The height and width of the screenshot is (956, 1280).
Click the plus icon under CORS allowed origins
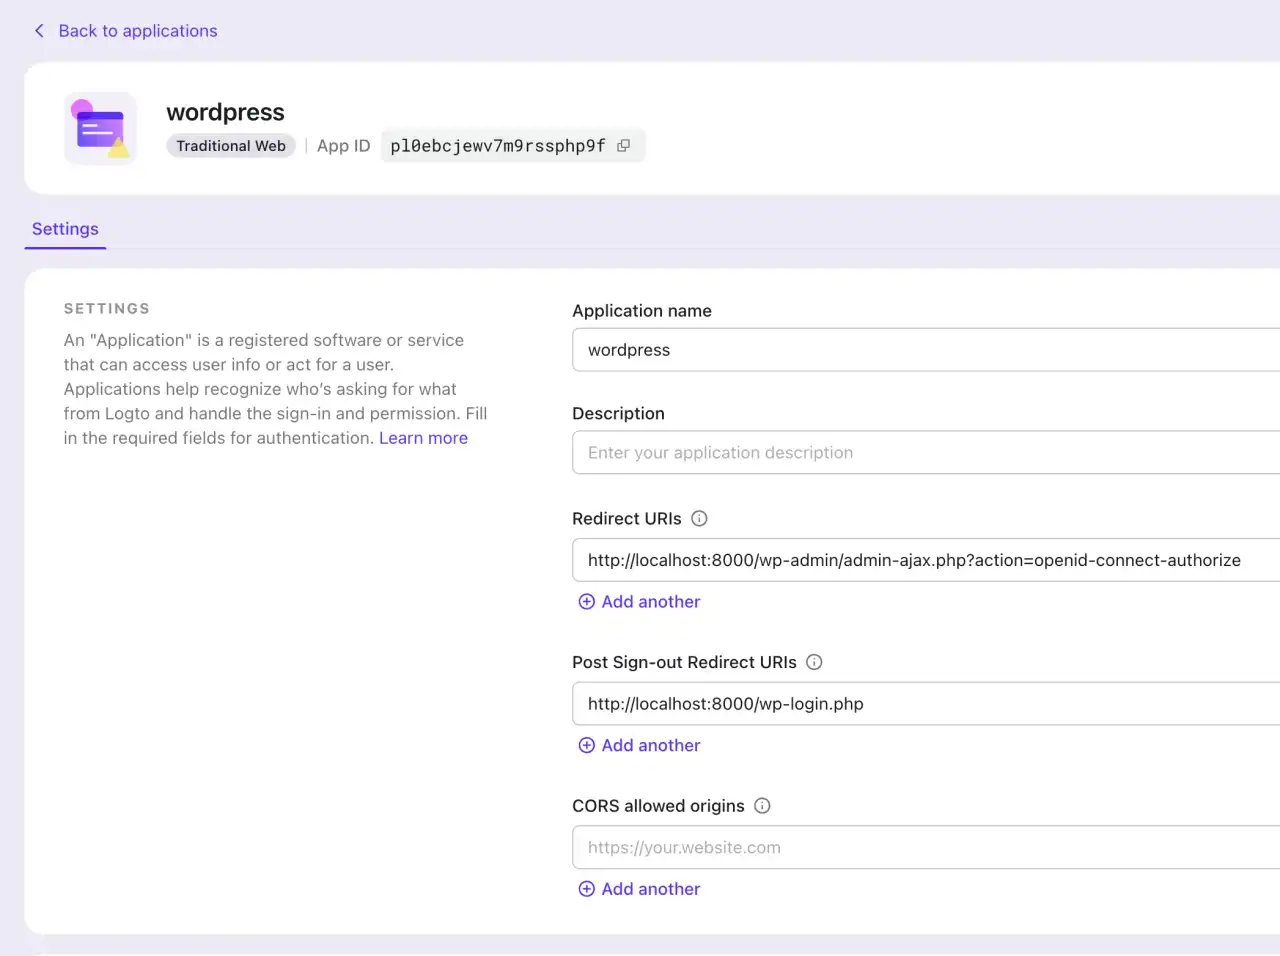click(x=586, y=888)
